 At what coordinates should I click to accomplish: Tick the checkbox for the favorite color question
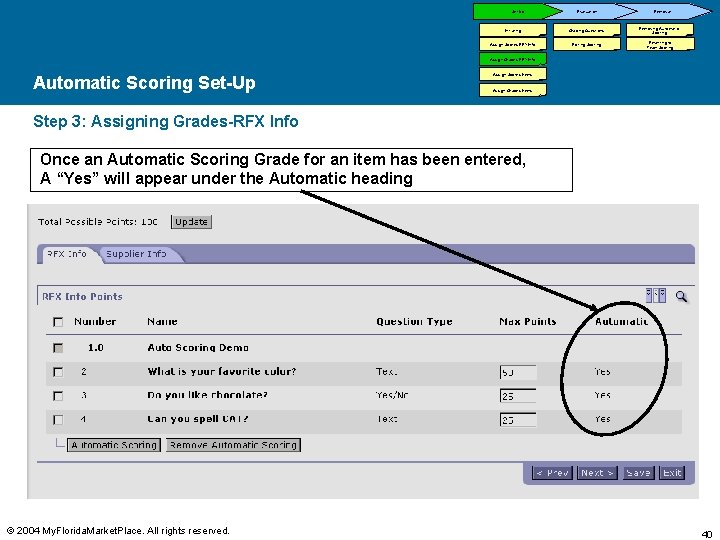pos(58,372)
